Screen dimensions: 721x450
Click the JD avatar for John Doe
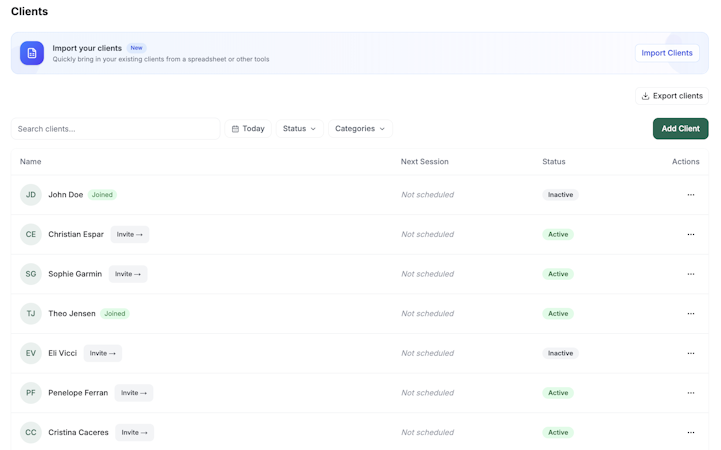(x=31, y=195)
